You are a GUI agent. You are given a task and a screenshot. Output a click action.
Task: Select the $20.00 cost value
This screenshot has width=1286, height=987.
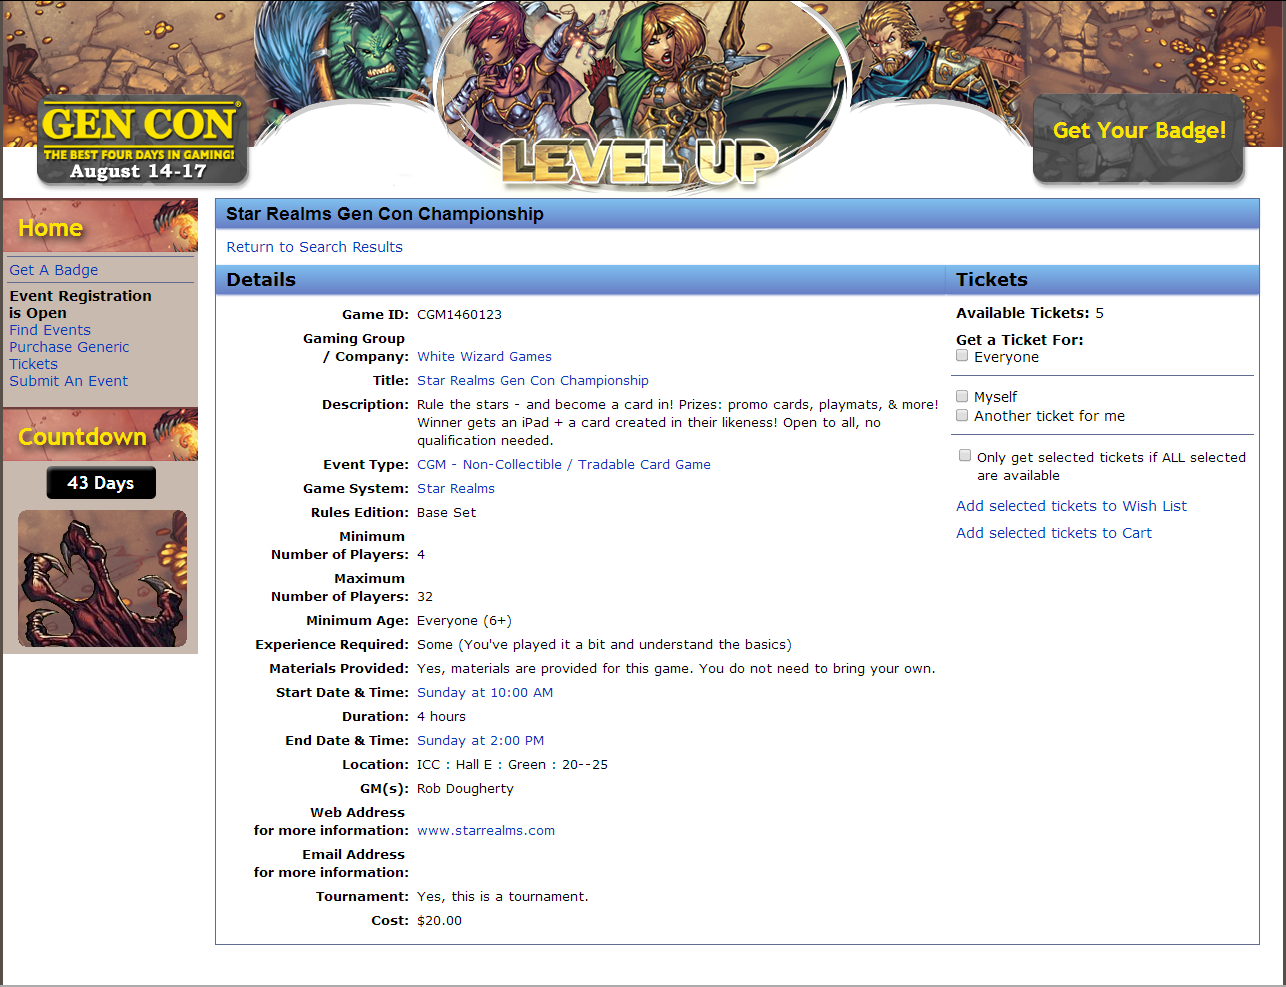click(x=439, y=920)
